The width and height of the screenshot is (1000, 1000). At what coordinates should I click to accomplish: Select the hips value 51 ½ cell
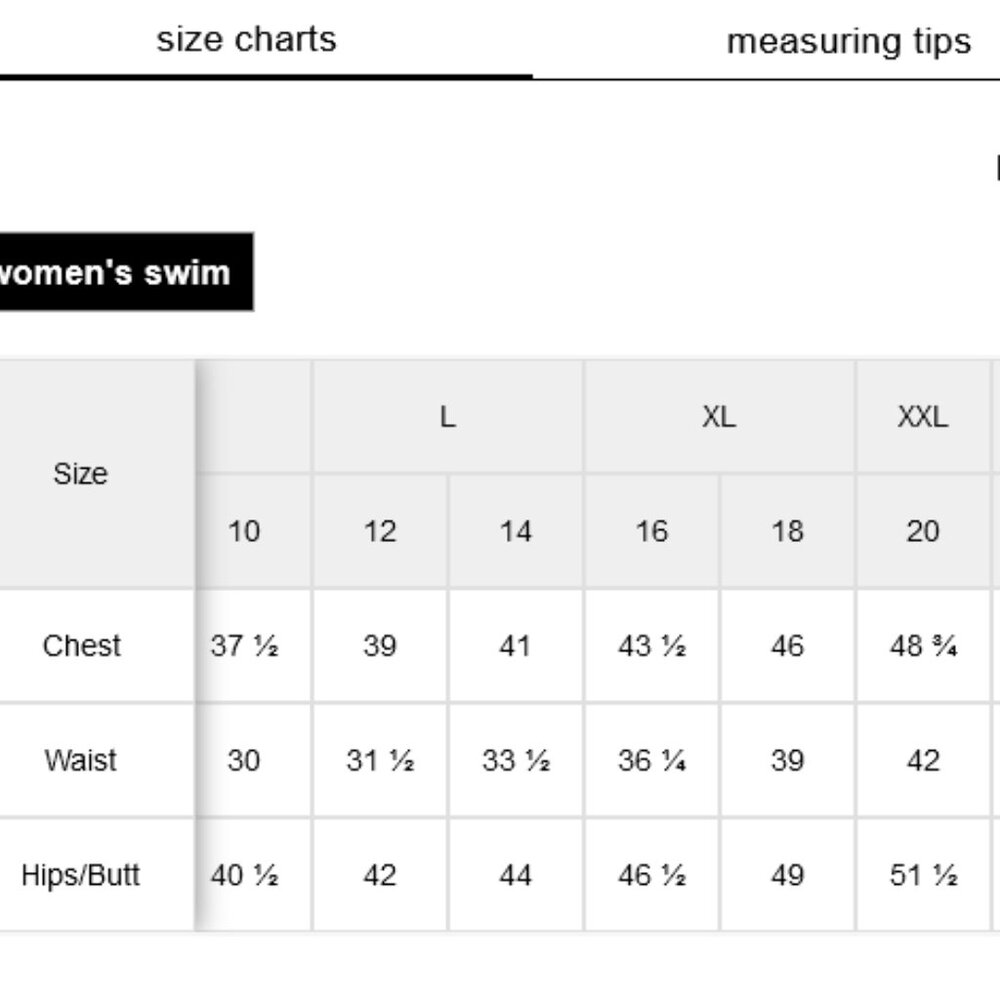(923, 875)
